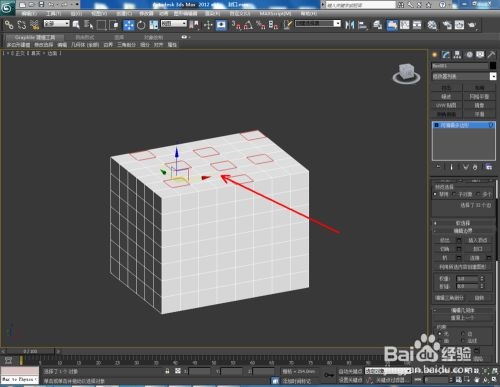Switch to the Utilities hammer tab
Screen dimensions: 500x387
pos(491,55)
